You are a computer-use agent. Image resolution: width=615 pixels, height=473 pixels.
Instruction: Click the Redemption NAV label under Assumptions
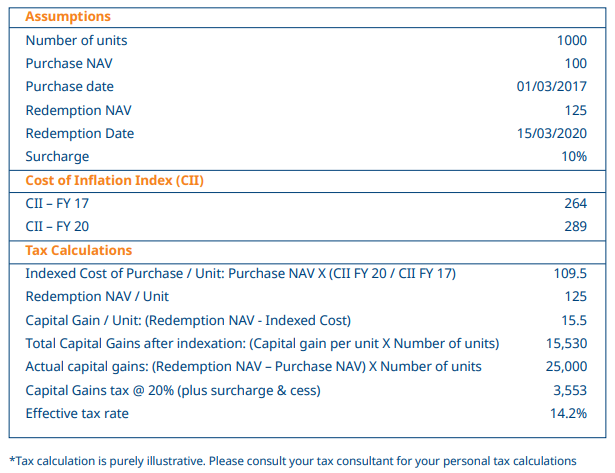[x=78, y=110]
